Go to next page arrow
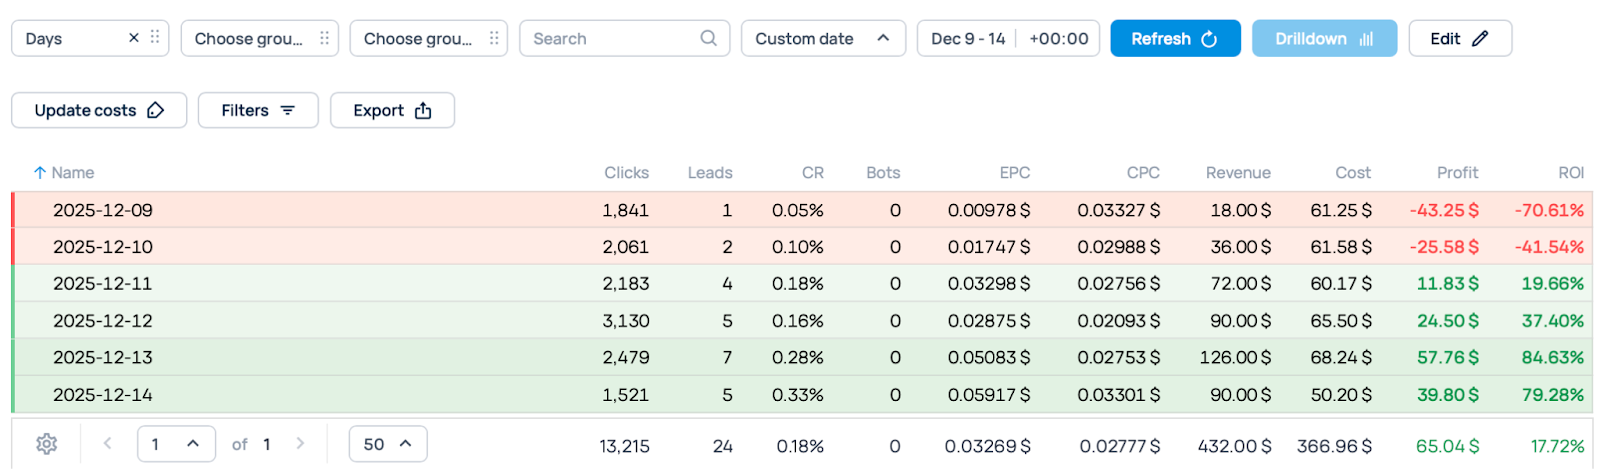 [300, 444]
